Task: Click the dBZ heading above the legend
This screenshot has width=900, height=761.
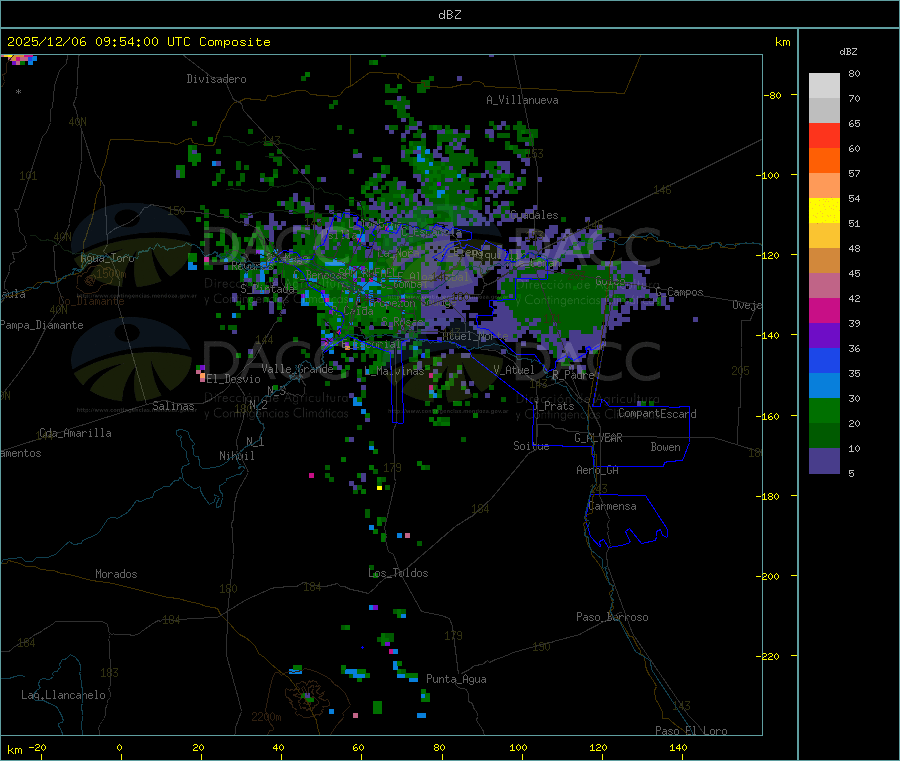Action: (848, 52)
